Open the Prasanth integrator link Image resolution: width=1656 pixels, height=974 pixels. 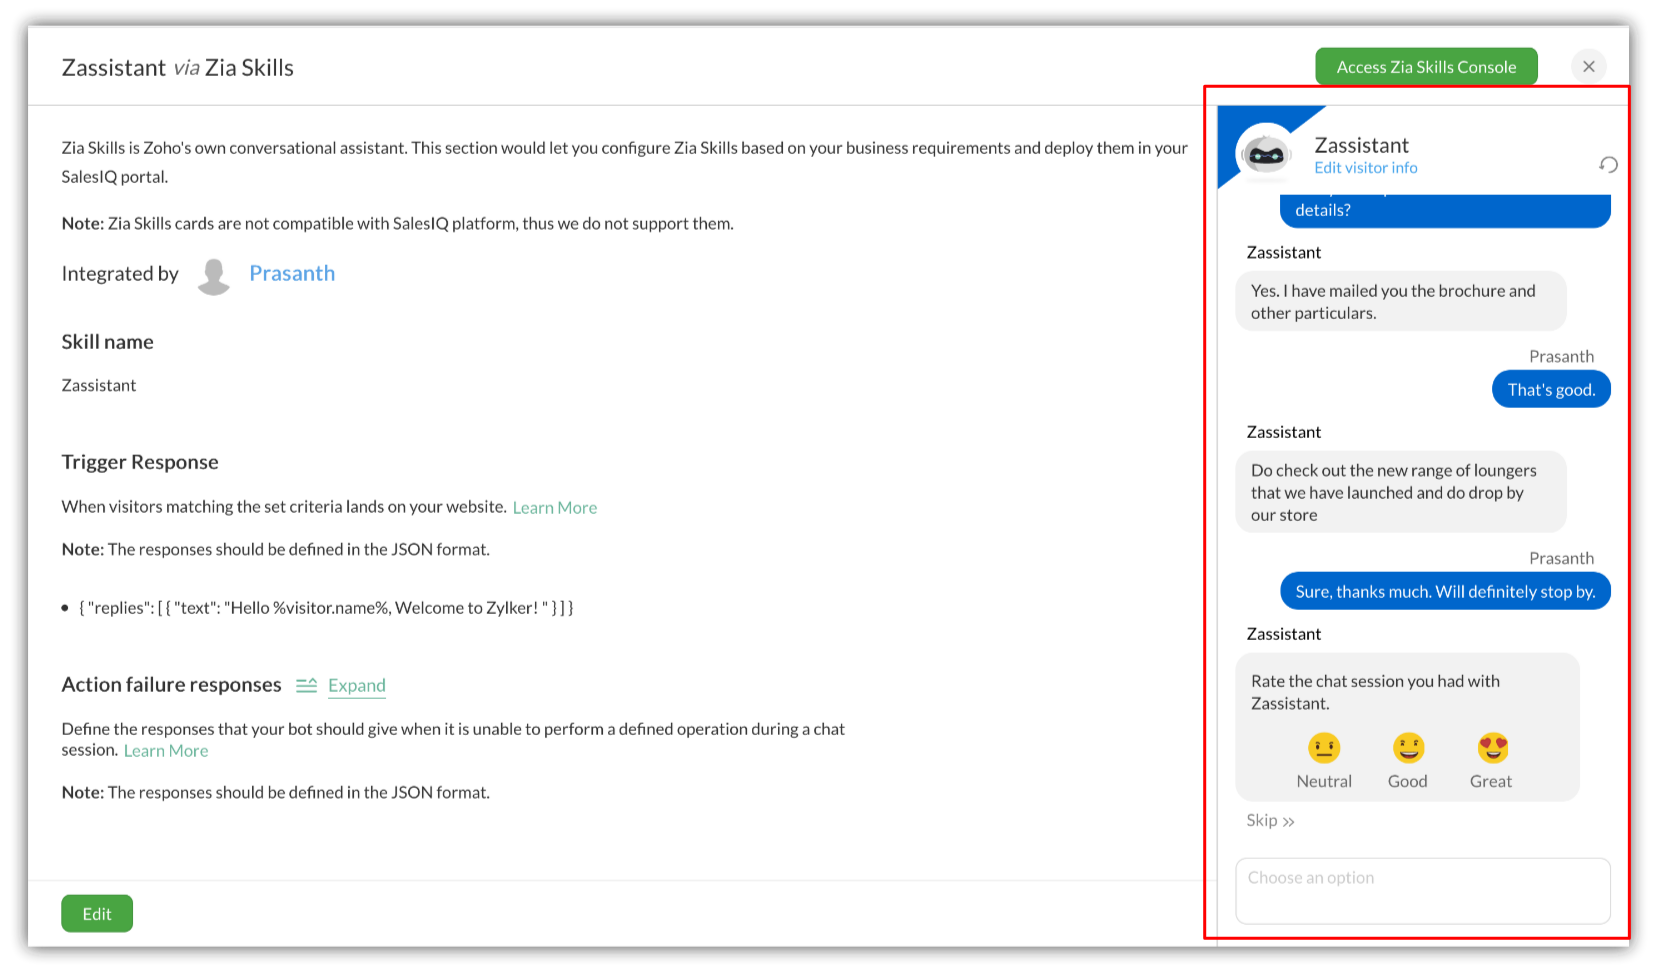(292, 274)
